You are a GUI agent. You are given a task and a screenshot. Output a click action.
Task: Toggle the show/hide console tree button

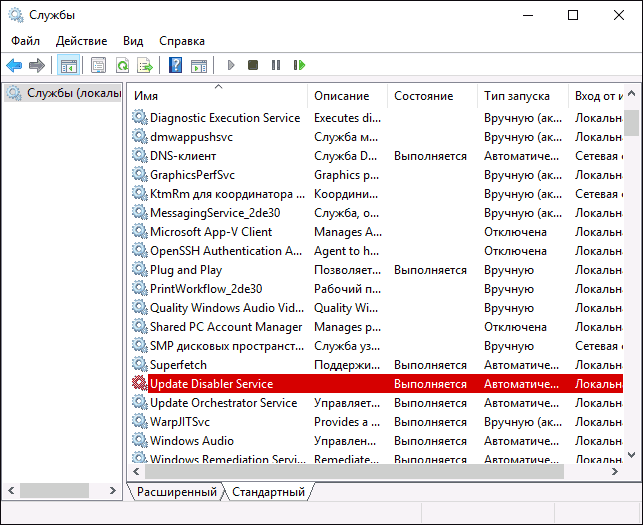tap(69, 66)
